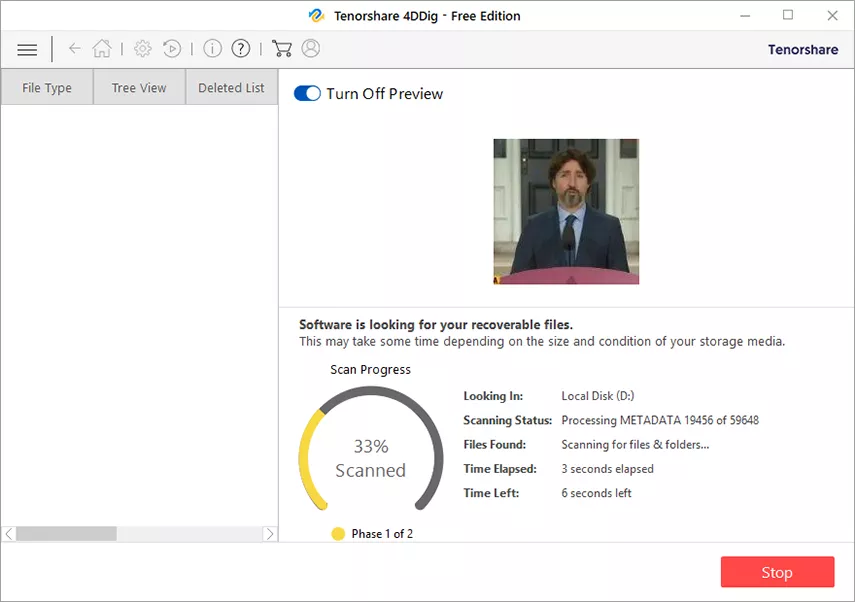Open the info icon in toolbar
This screenshot has height=602, width=855.
[212, 49]
